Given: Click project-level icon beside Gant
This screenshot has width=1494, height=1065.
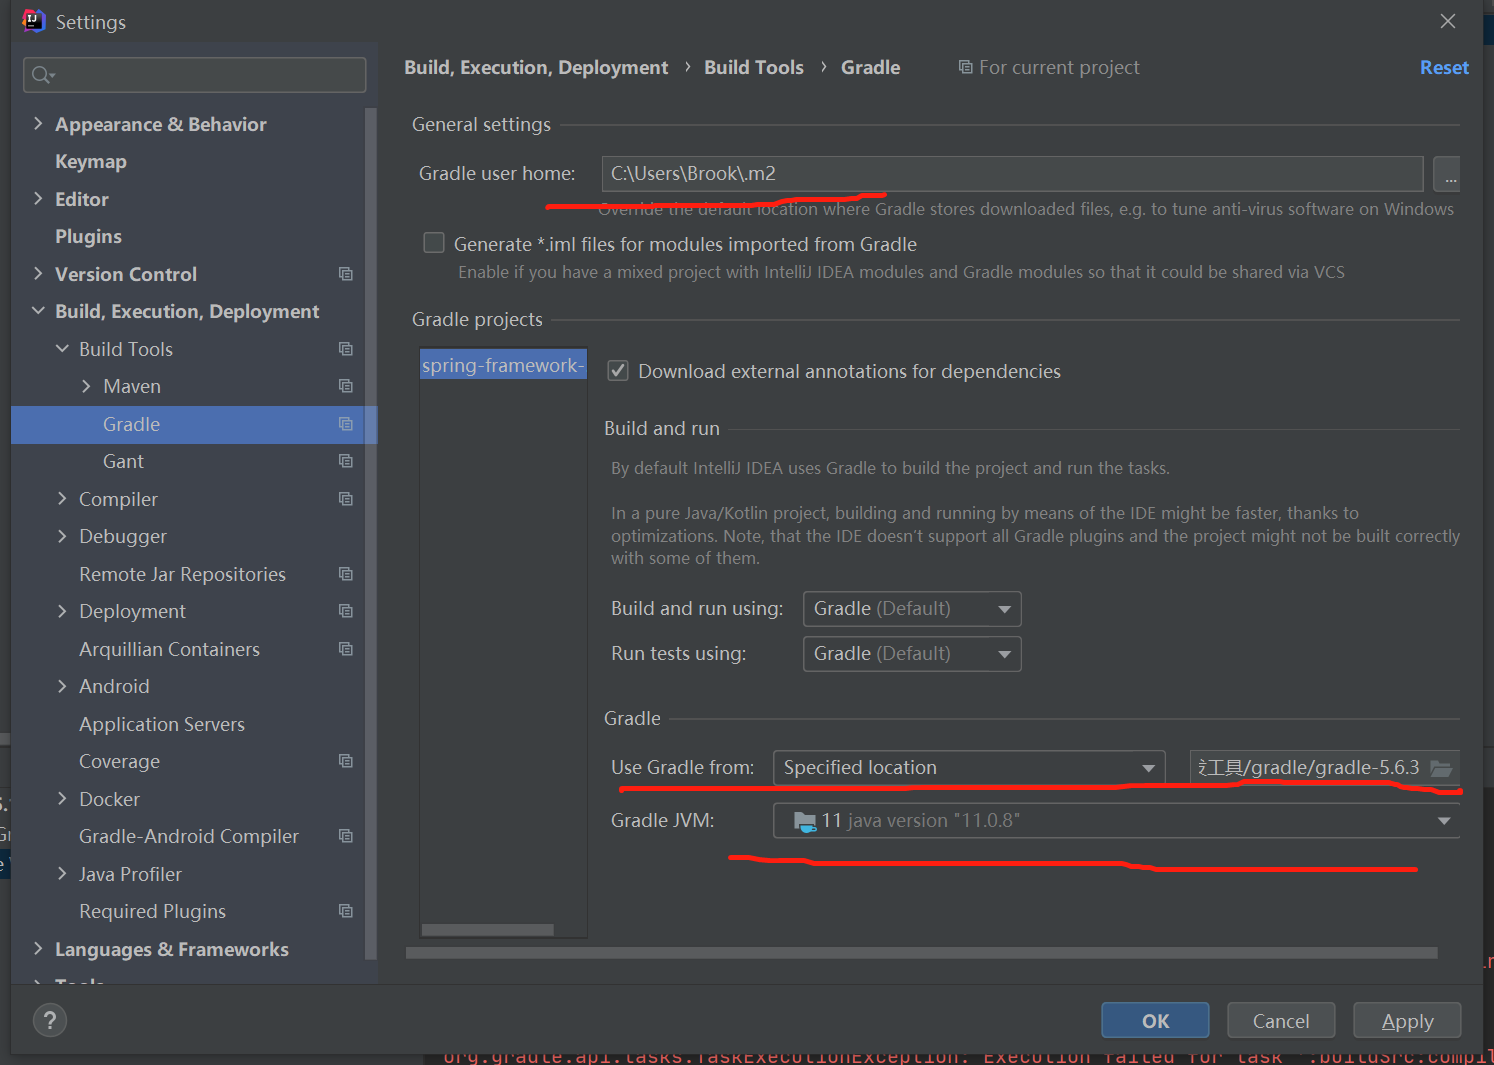Looking at the screenshot, I should pos(346,461).
